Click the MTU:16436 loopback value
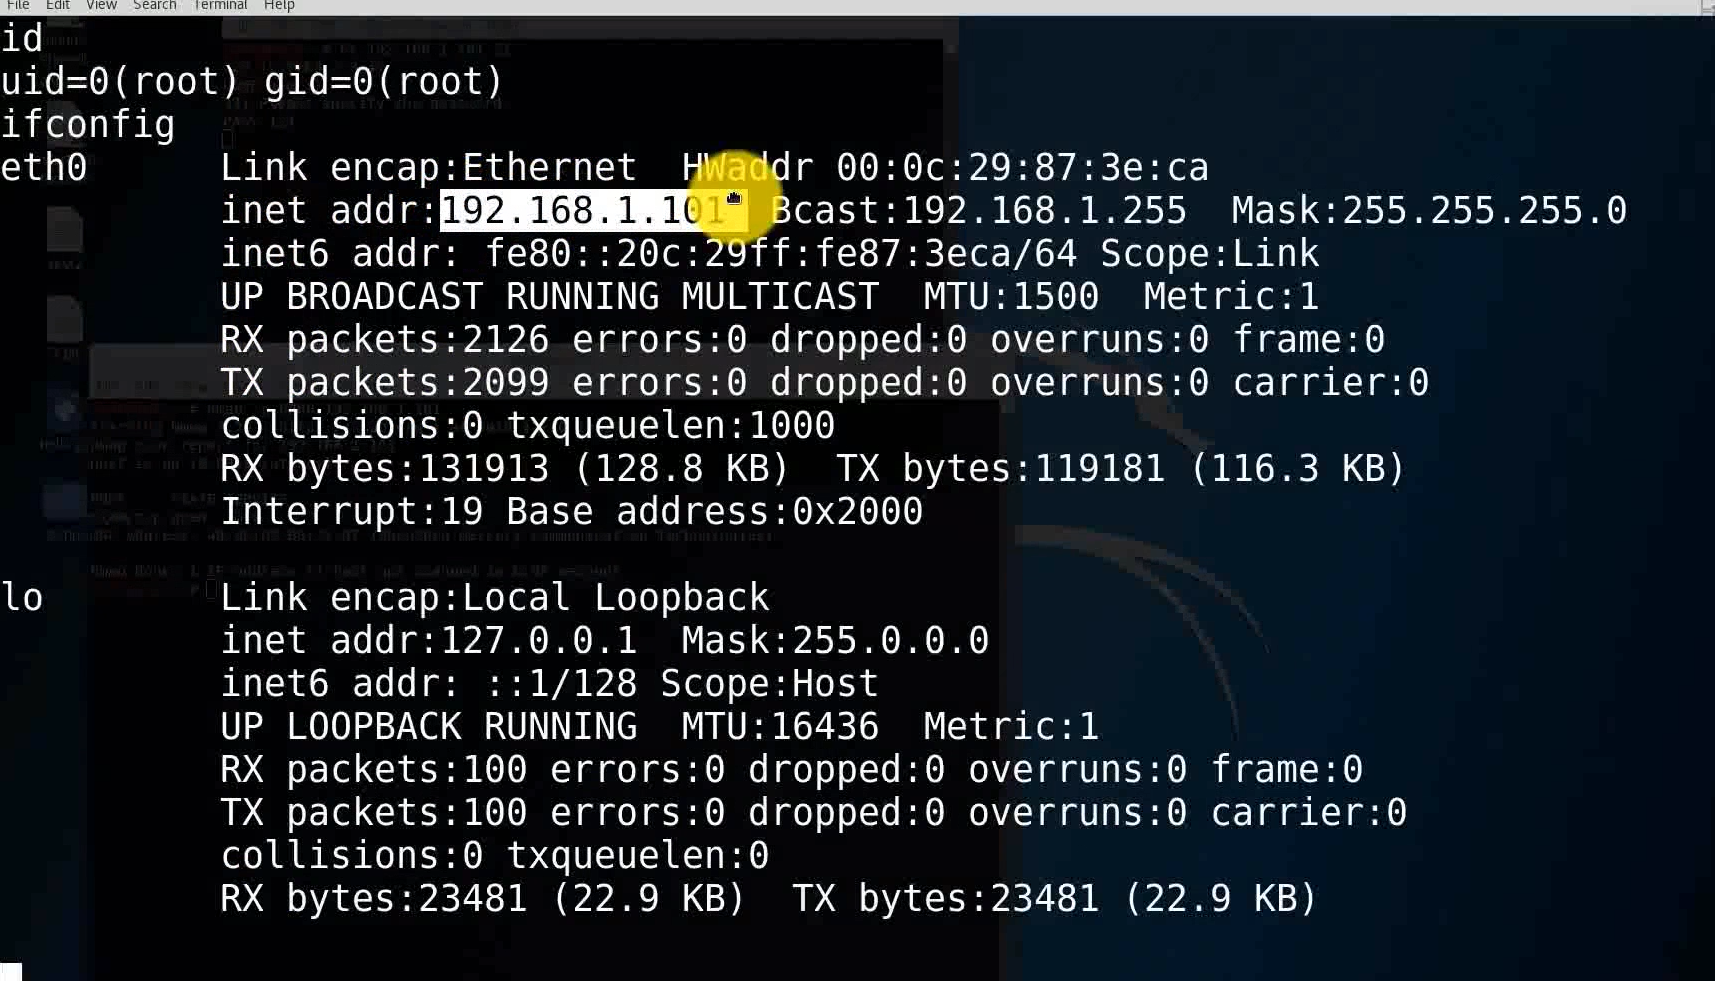Viewport: 1715px width, 981px height. pyautogui.click(x=780, y=727)
